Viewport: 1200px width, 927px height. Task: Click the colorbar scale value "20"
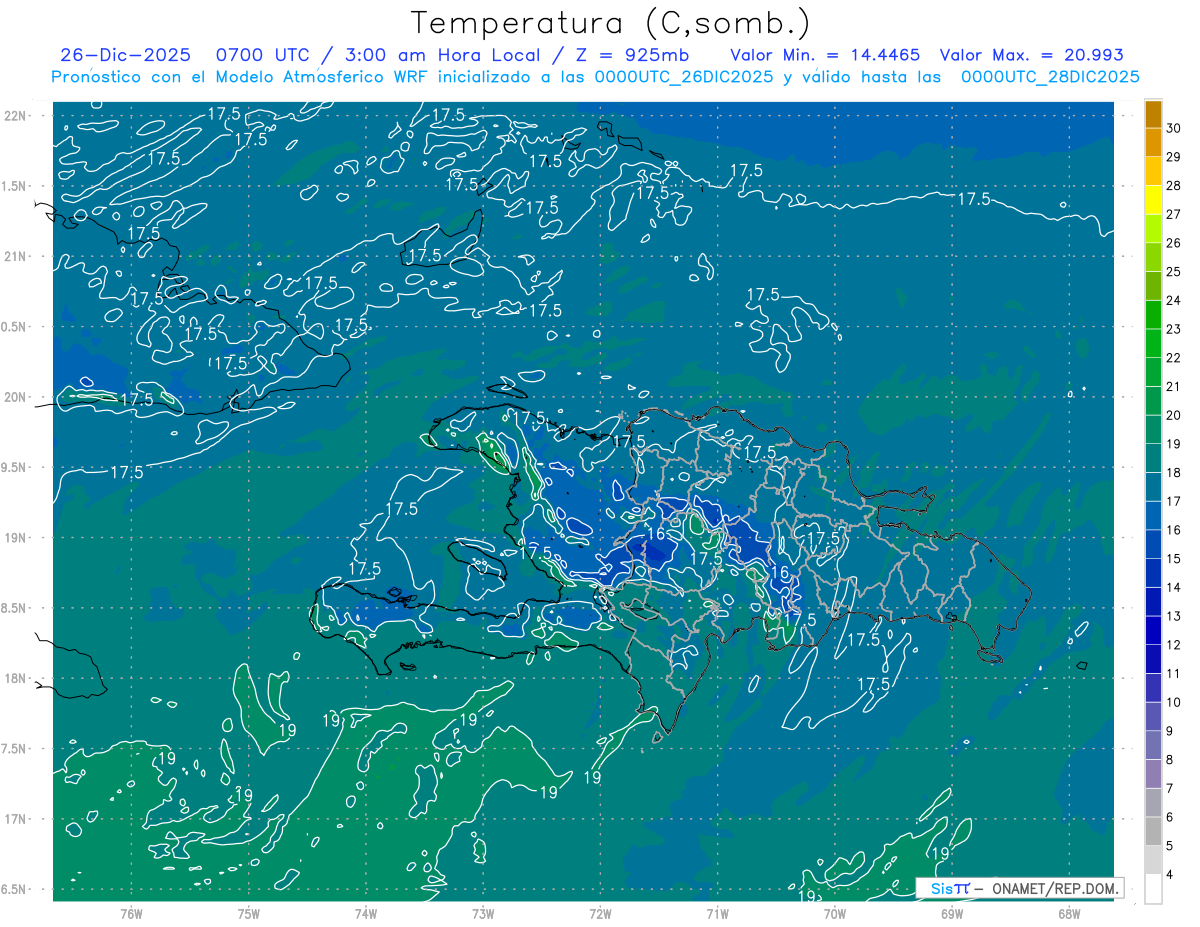pyautogui.click(x=1174, y=415)
